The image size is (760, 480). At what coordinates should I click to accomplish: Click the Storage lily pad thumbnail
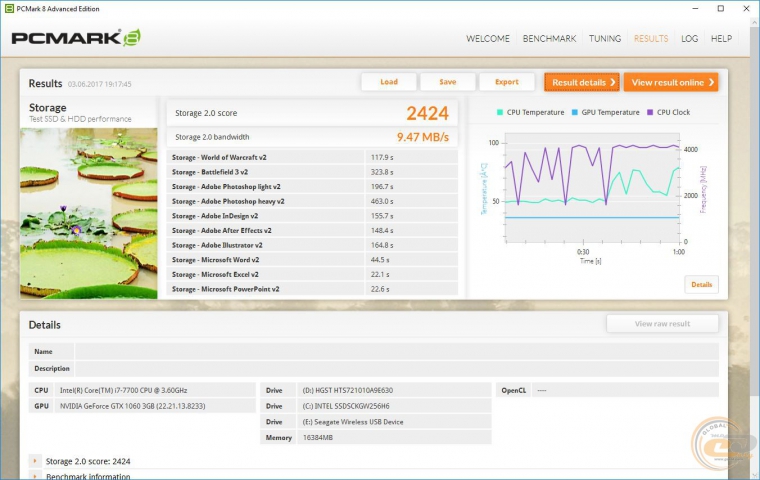point(89,213)
